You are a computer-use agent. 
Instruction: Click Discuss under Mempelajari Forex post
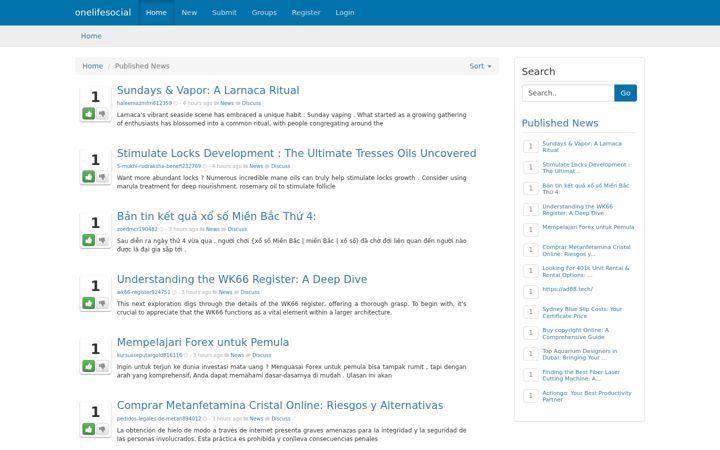click(x=262, y=355)
